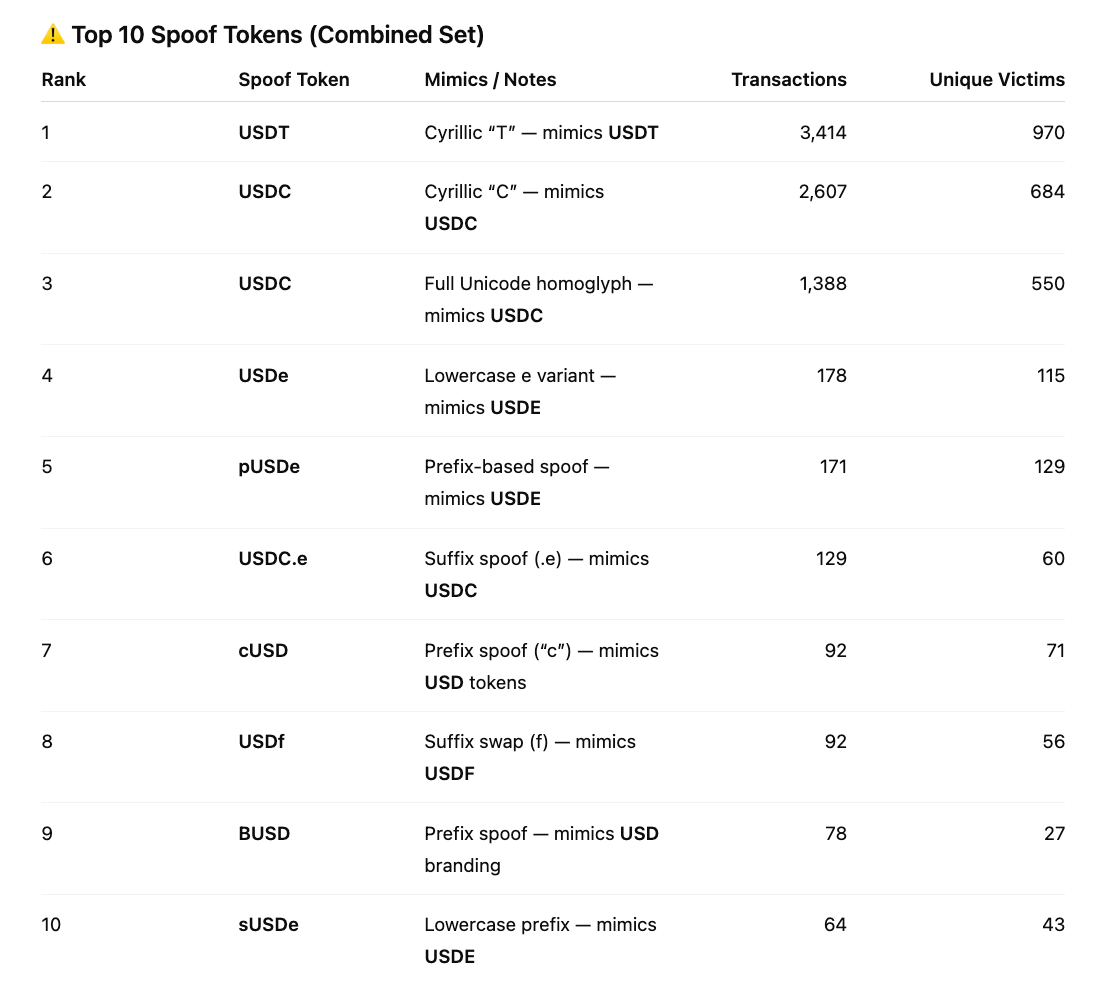This screenshot has height=991, width=1104.
Task: Click the 3,414 transactions value
Action: pyautogui.click(x=823, y=133)
